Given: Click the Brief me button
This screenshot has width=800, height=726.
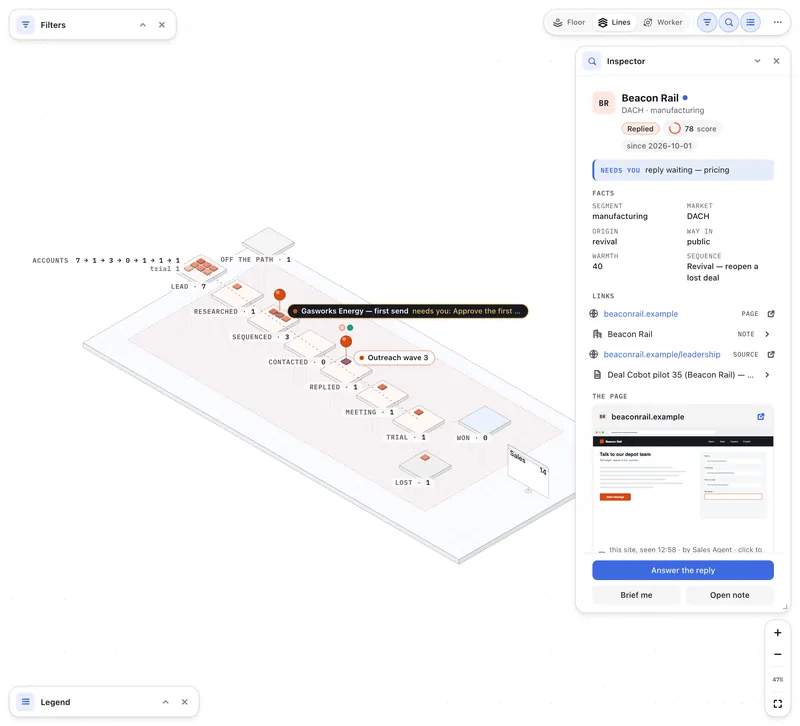Looking at the screenshot, I should click(636, 595).
